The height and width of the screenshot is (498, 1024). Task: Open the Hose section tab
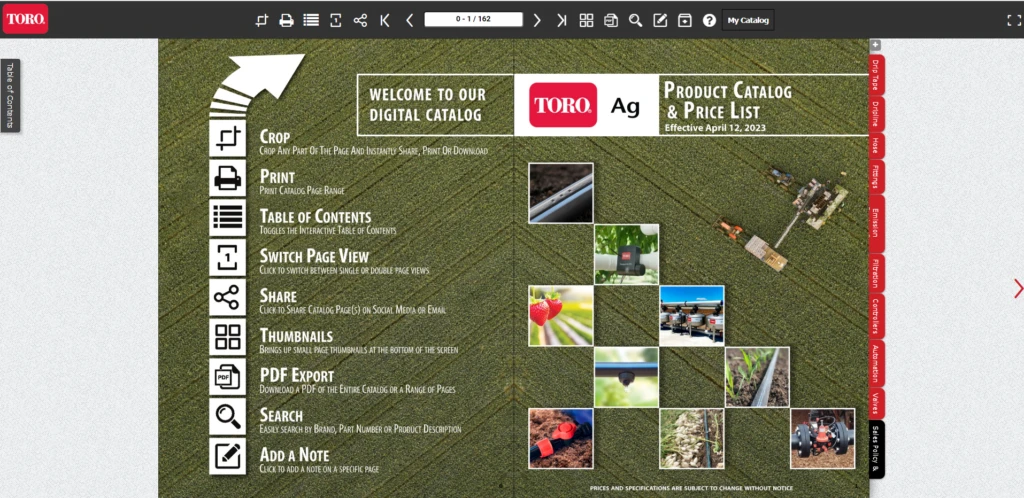click(x=876, y=146)
